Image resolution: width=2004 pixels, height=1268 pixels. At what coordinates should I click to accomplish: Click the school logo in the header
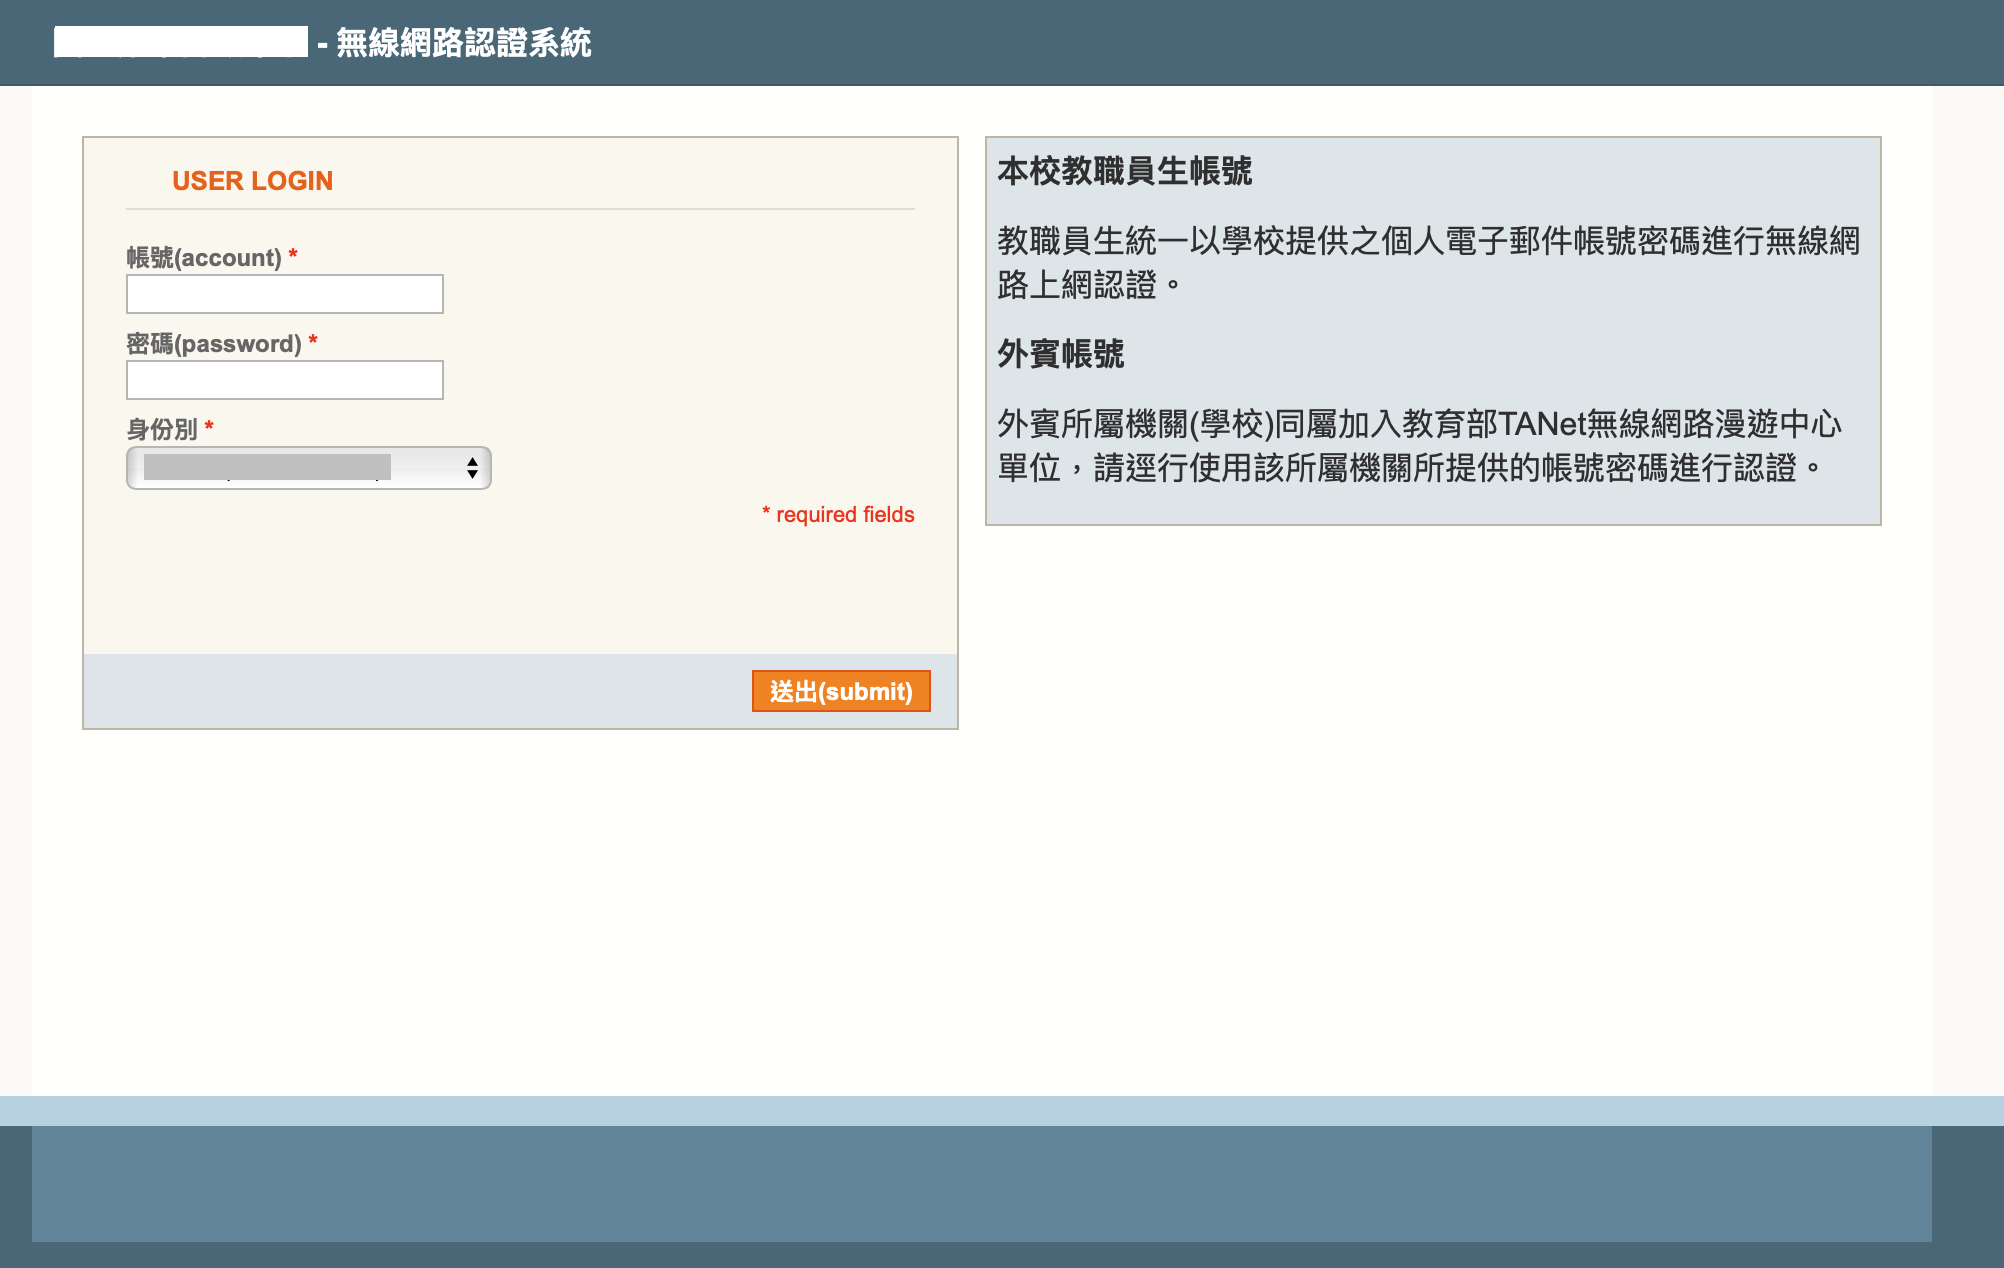click(x=181, y=43)
